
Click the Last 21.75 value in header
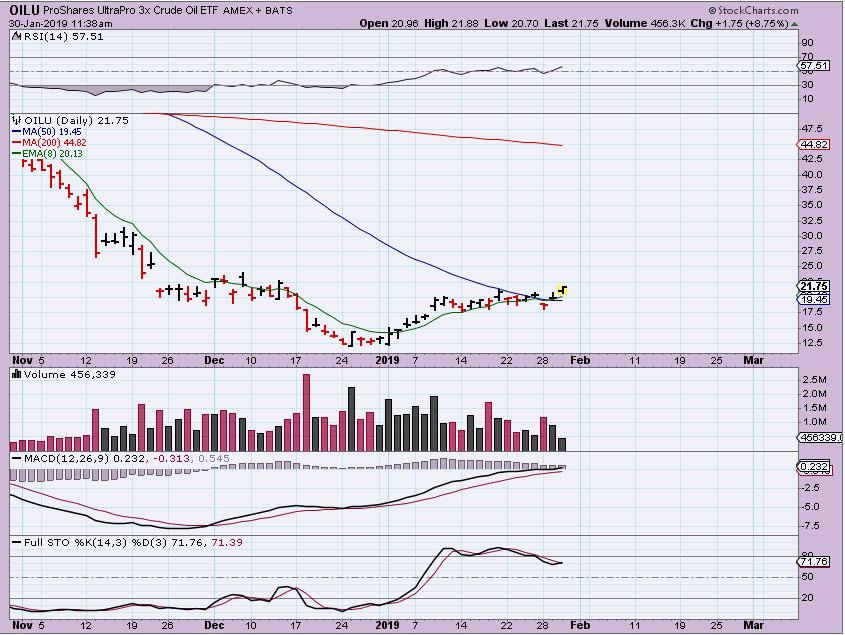coord(572,24)
